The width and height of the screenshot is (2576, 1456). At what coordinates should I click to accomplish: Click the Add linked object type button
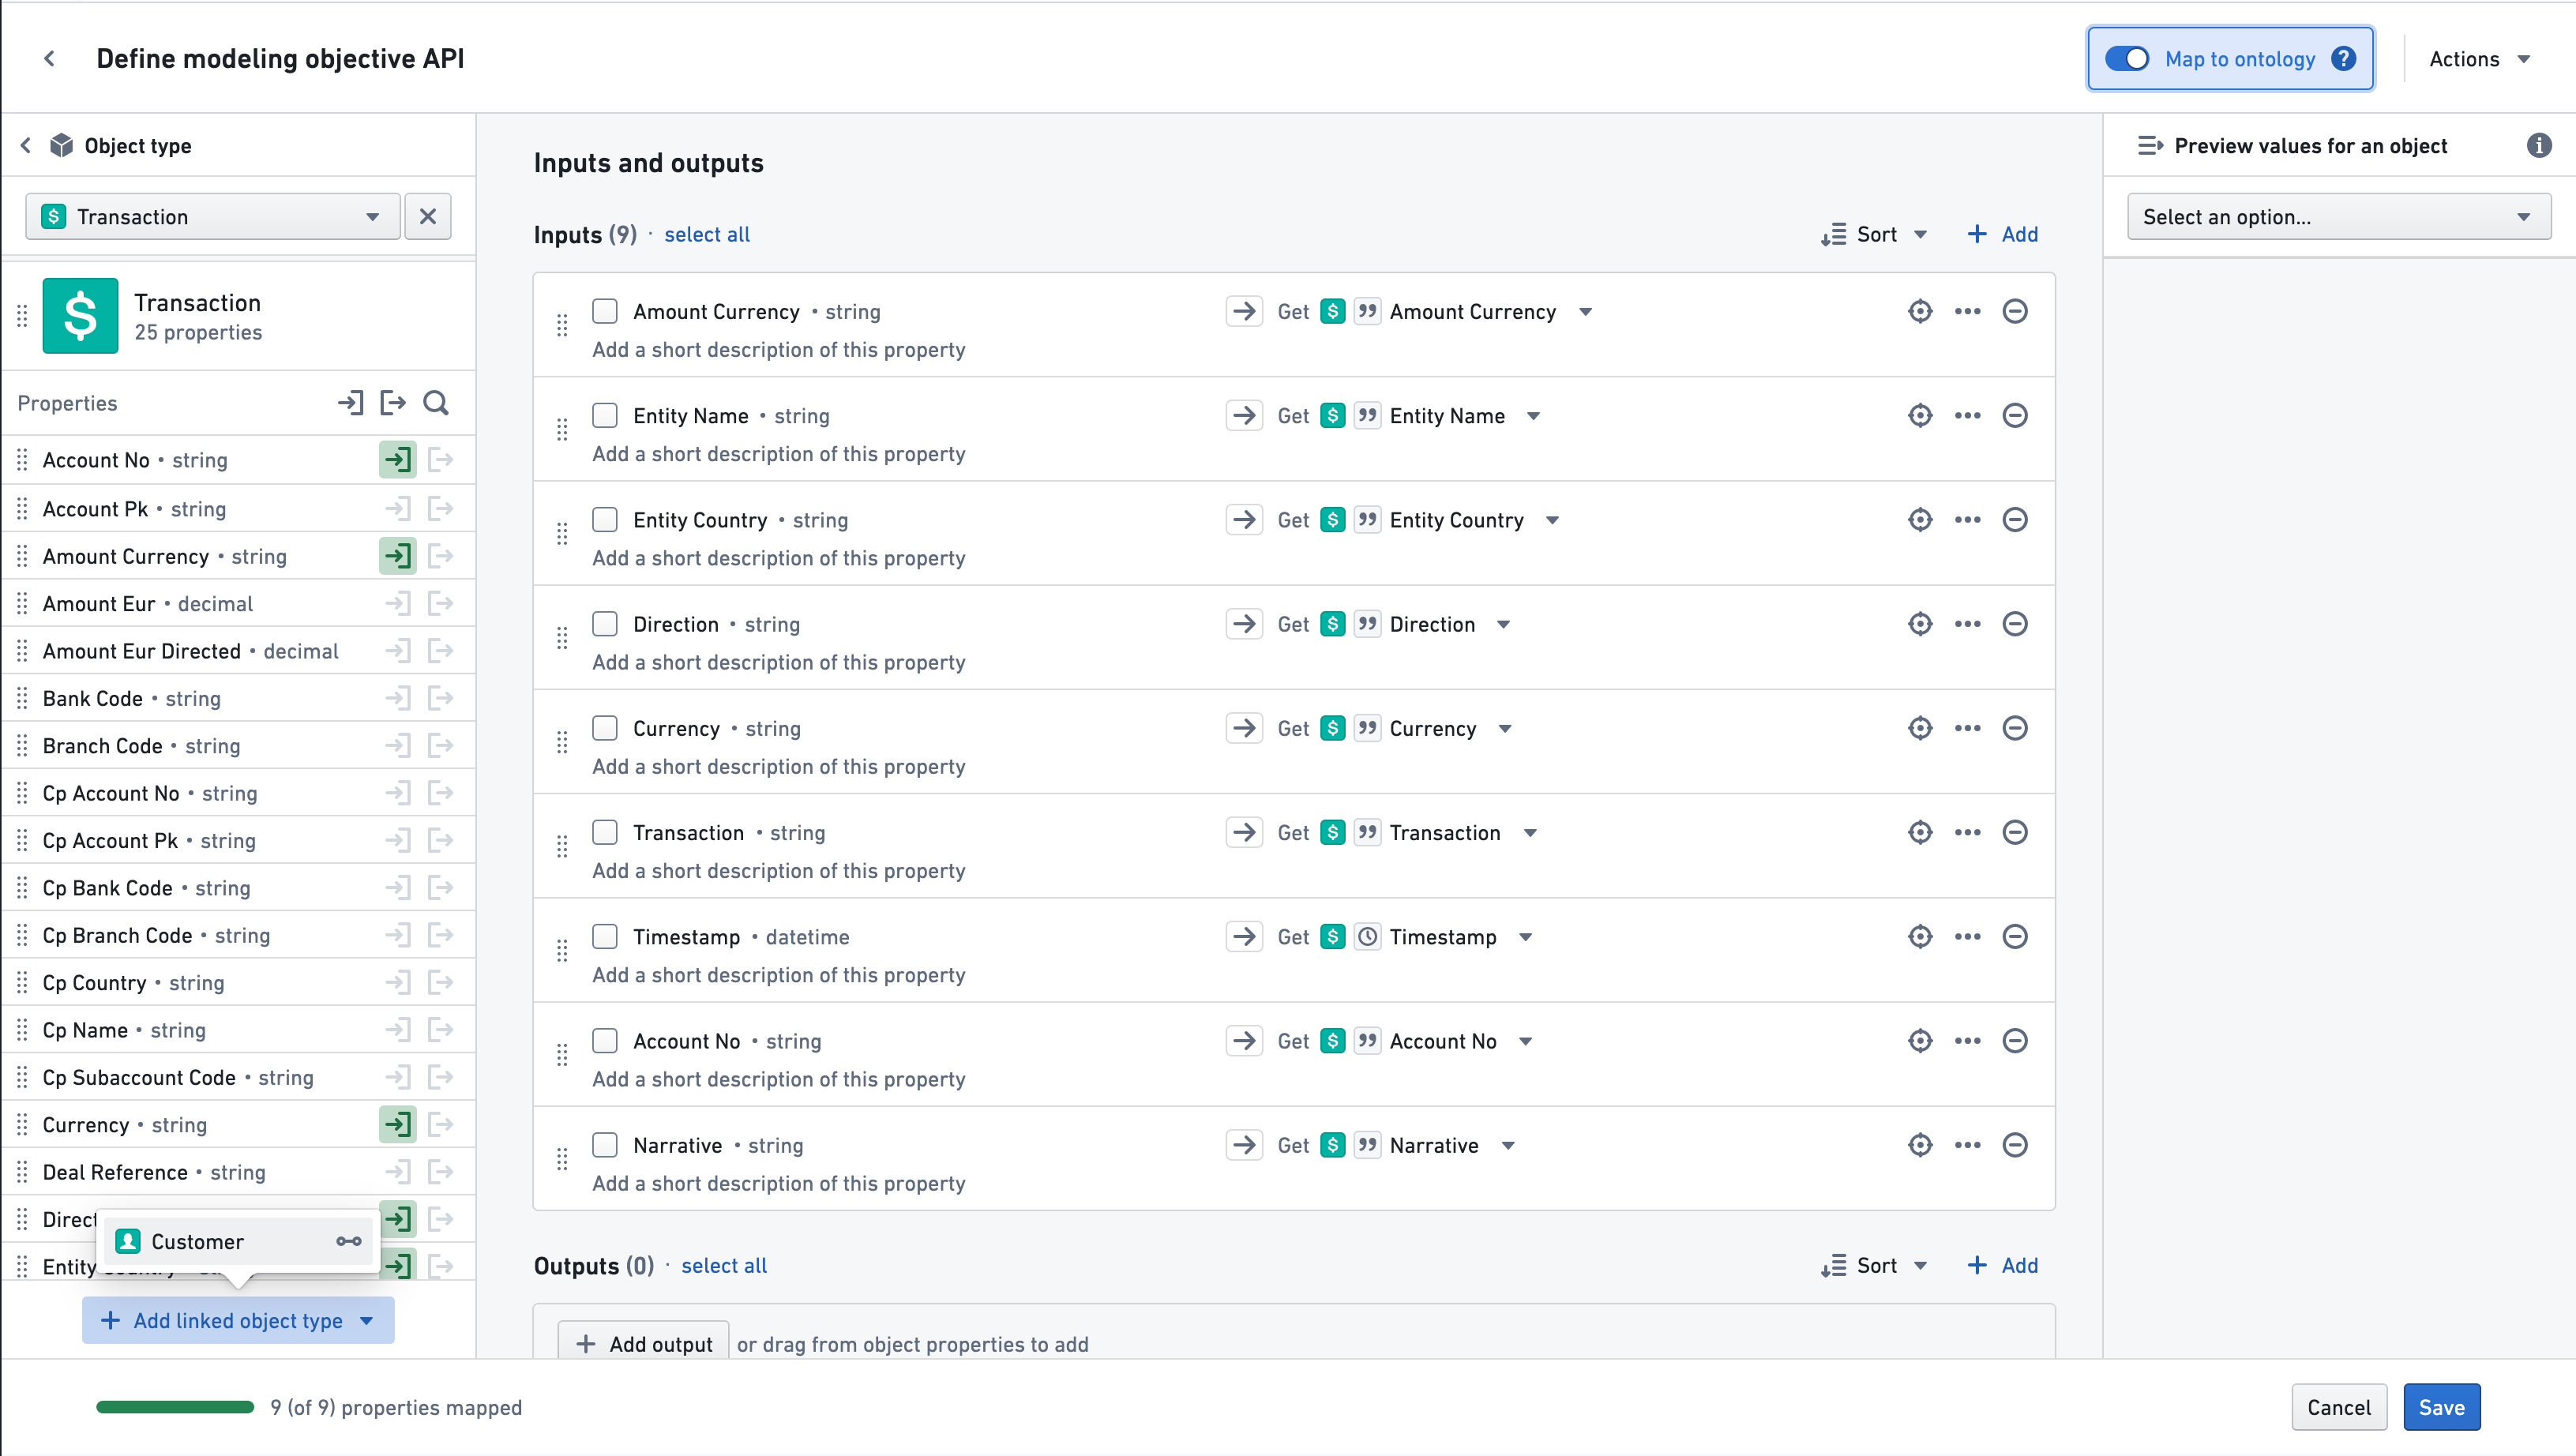click(237, 1319)
